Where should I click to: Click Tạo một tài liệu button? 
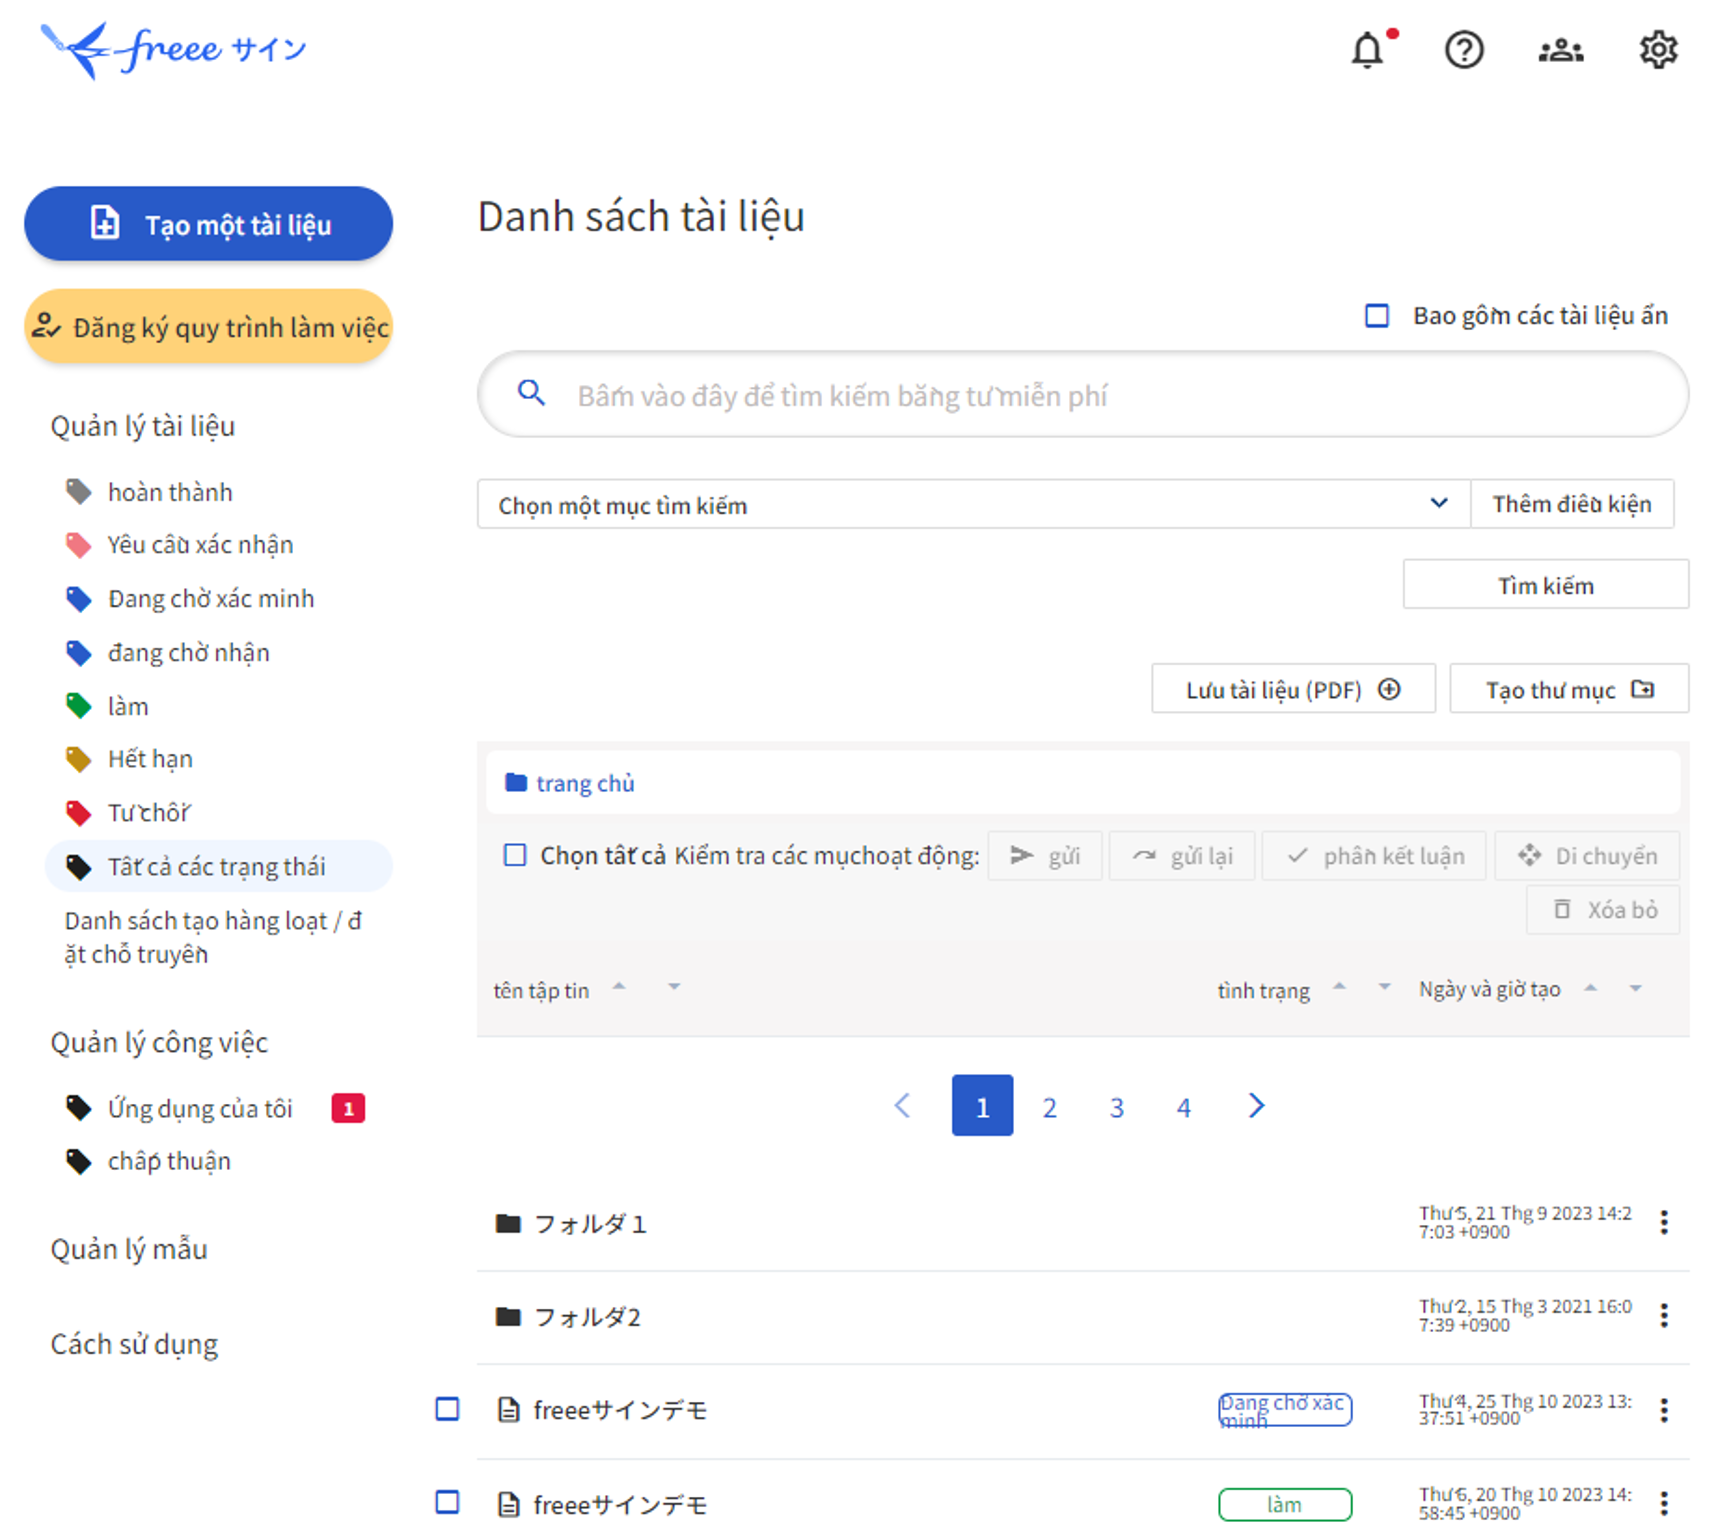coord(208,224)
